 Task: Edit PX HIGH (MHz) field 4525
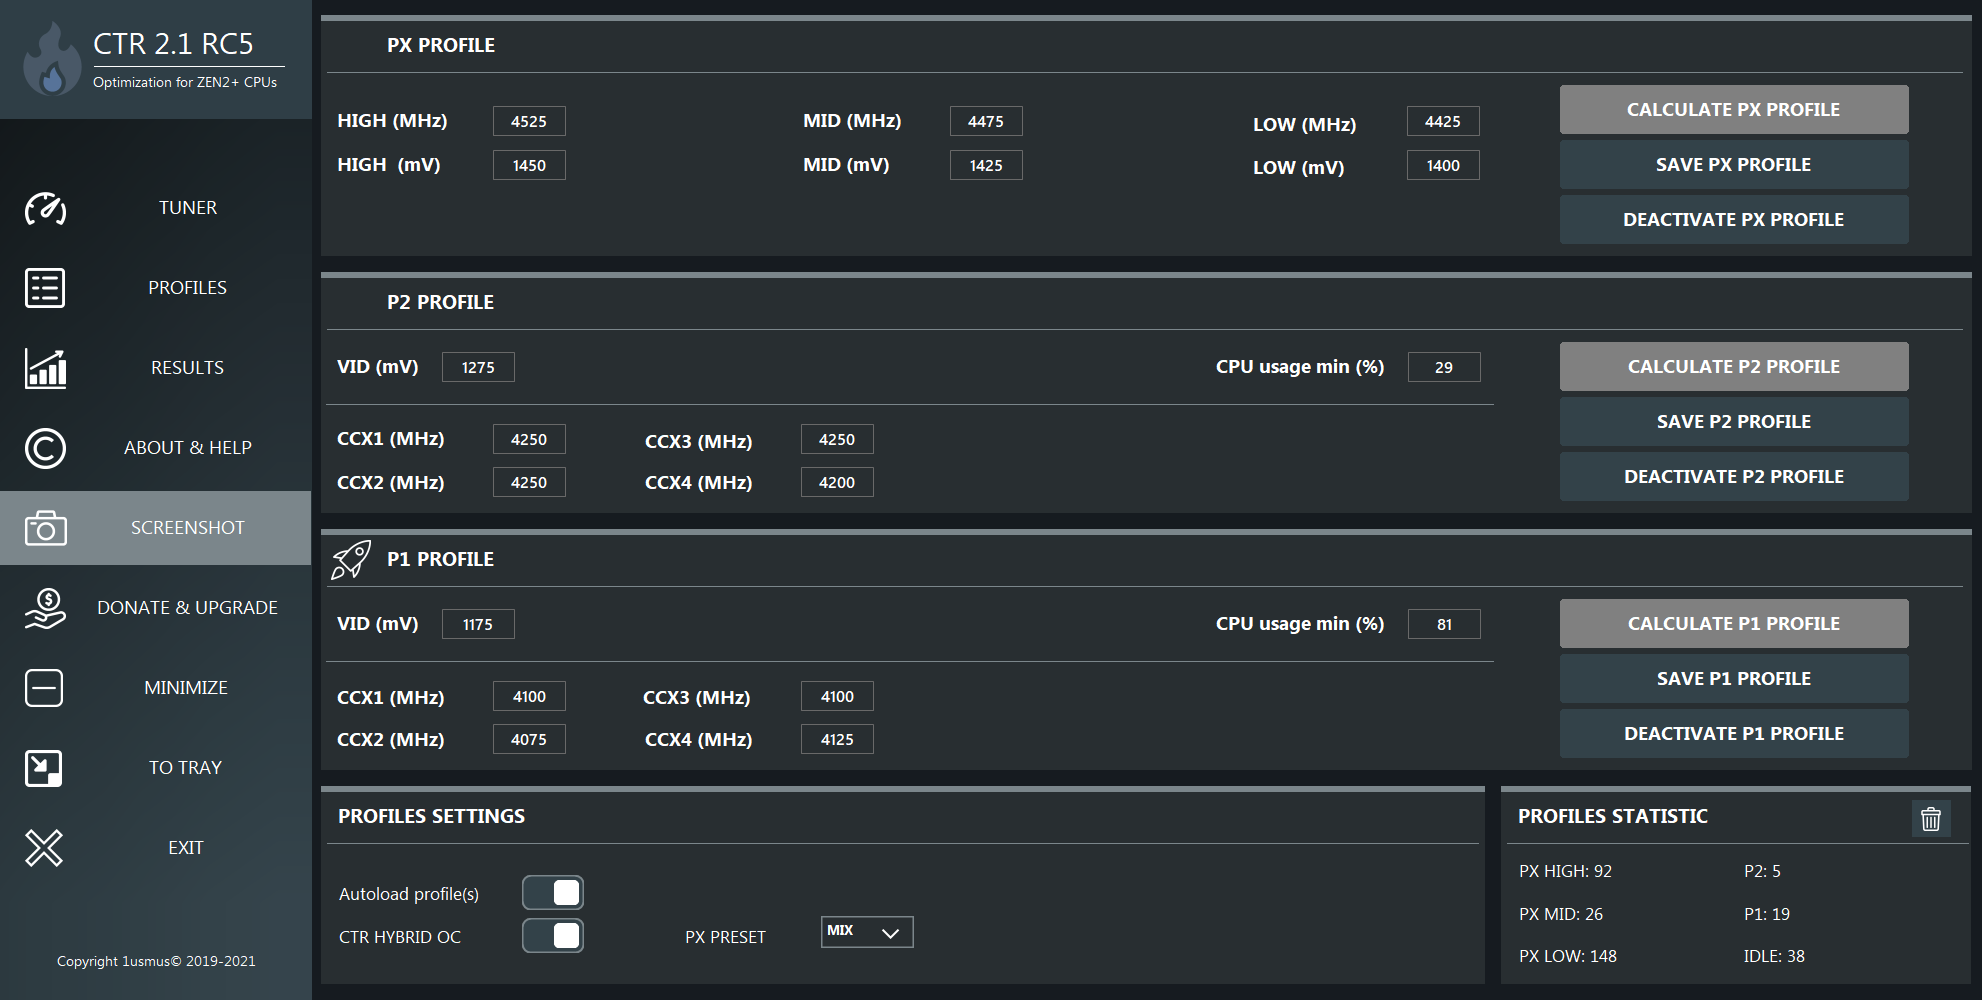(529, 121)
